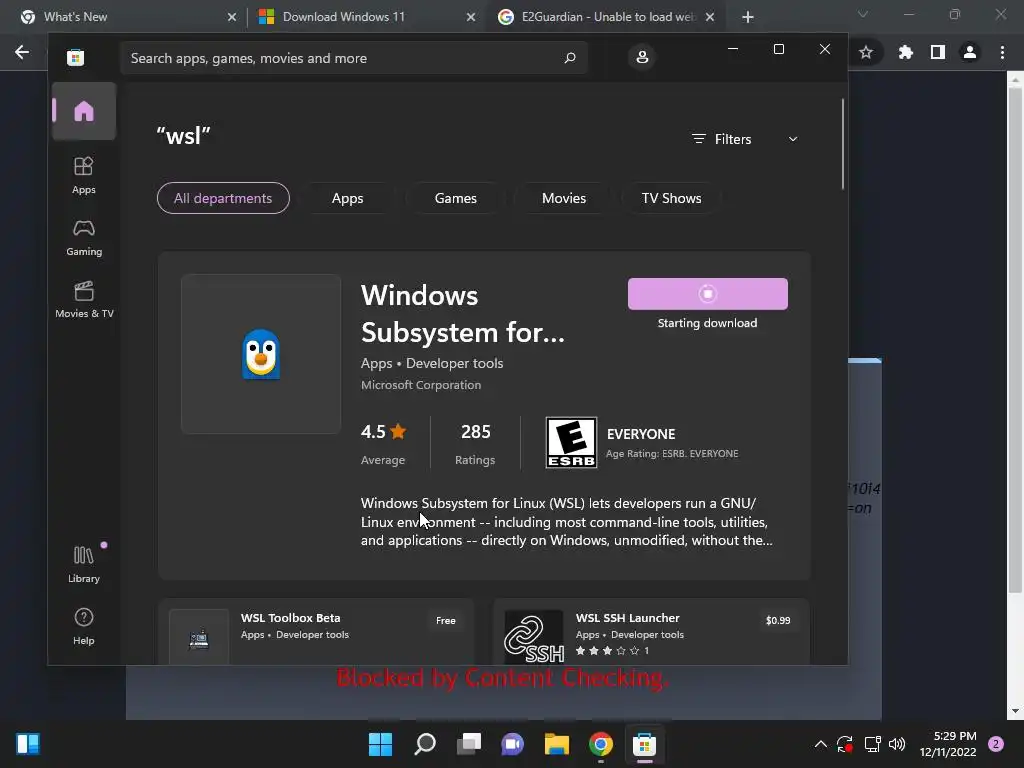Close the Download Windows 11 tab
1024x768 pixels.
pyautogui.click(x=471, y=17)
